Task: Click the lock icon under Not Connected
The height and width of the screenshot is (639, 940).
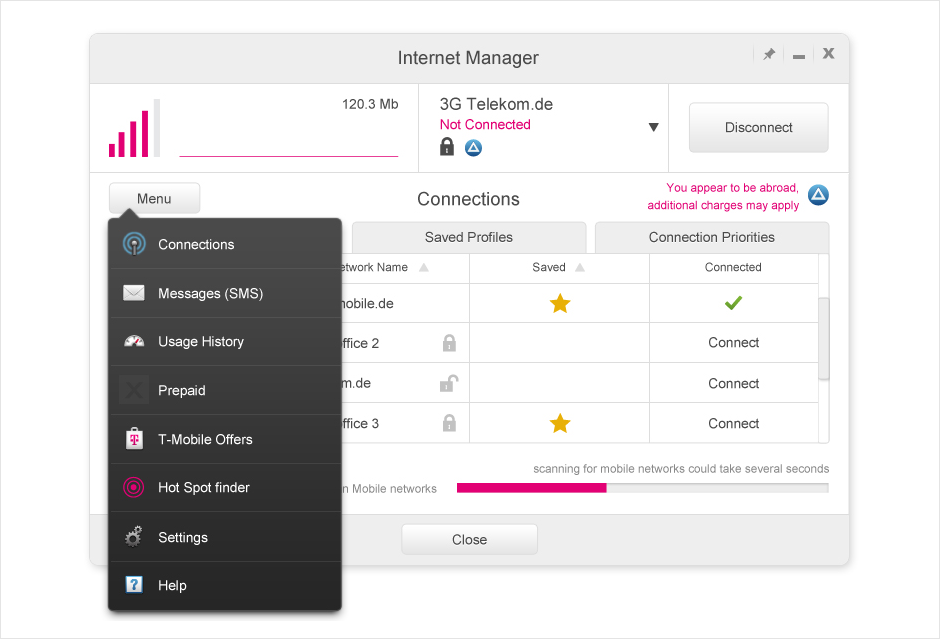Action: click(447, 147)
